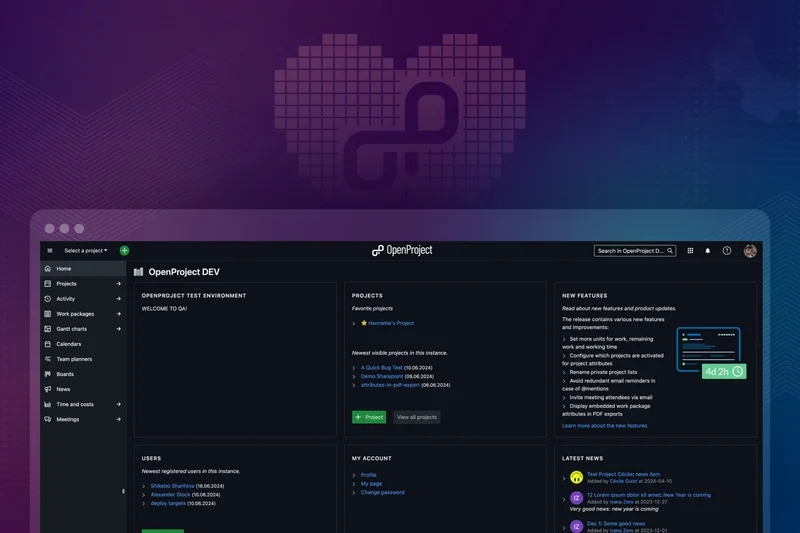Screen dimensions: 800x533
Task: Open the Demo Sharepoint project
Action: 382,376
